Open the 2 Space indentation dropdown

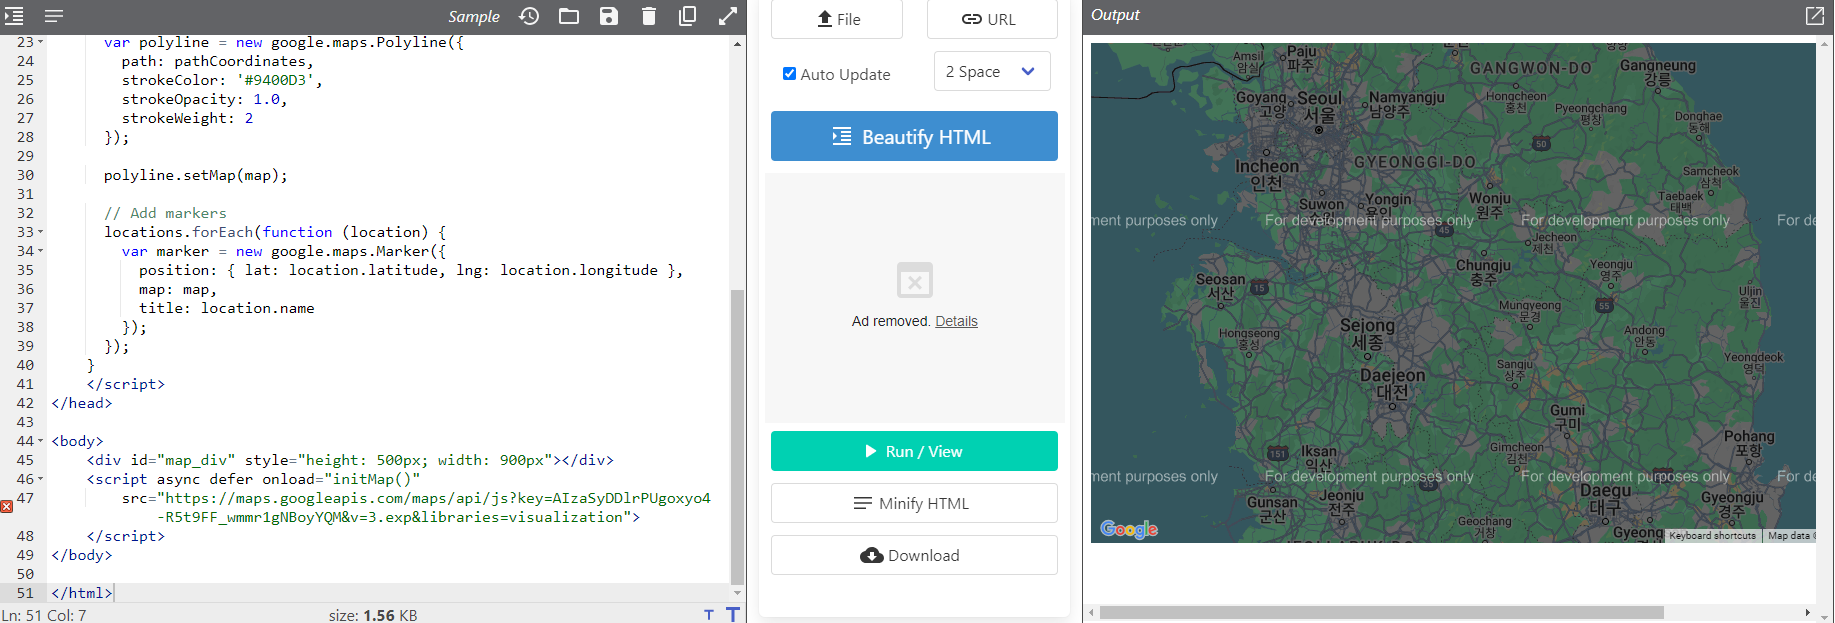[x=992, y=71]
